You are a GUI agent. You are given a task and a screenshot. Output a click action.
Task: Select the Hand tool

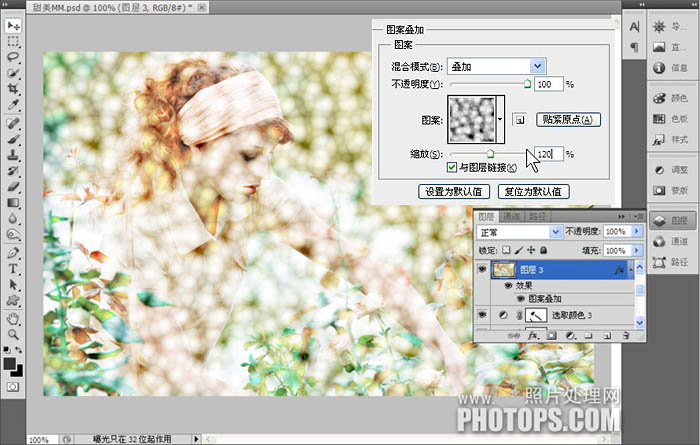pos(13,319)
